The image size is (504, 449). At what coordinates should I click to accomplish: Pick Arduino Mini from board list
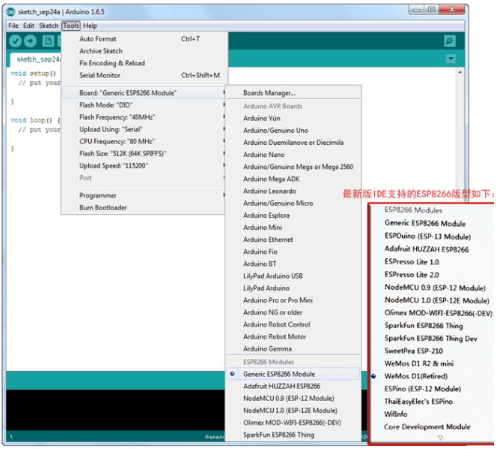pyautogui.click(x=293, y=227)
